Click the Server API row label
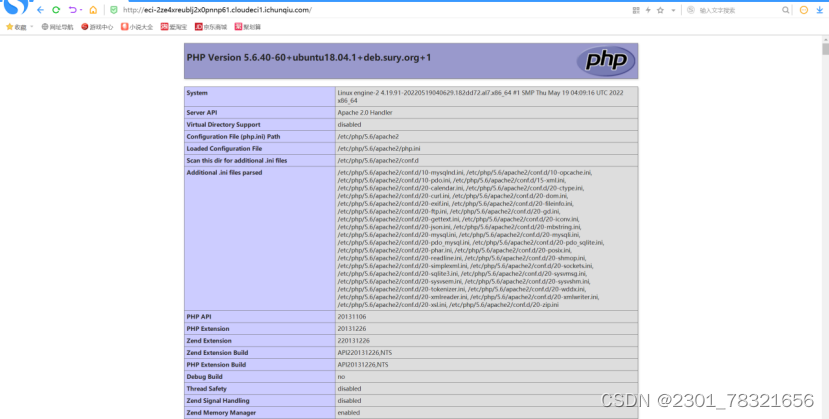 pos(201,113)
